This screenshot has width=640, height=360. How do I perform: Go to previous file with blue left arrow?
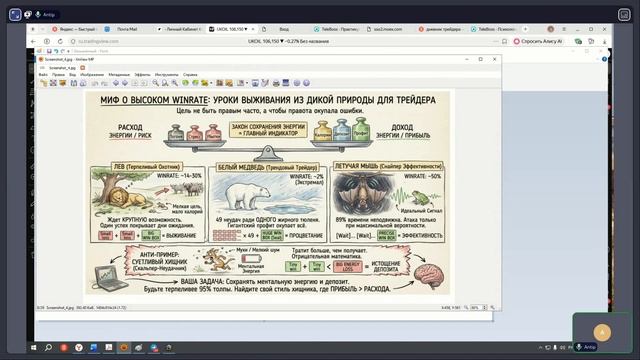point(116,83)
